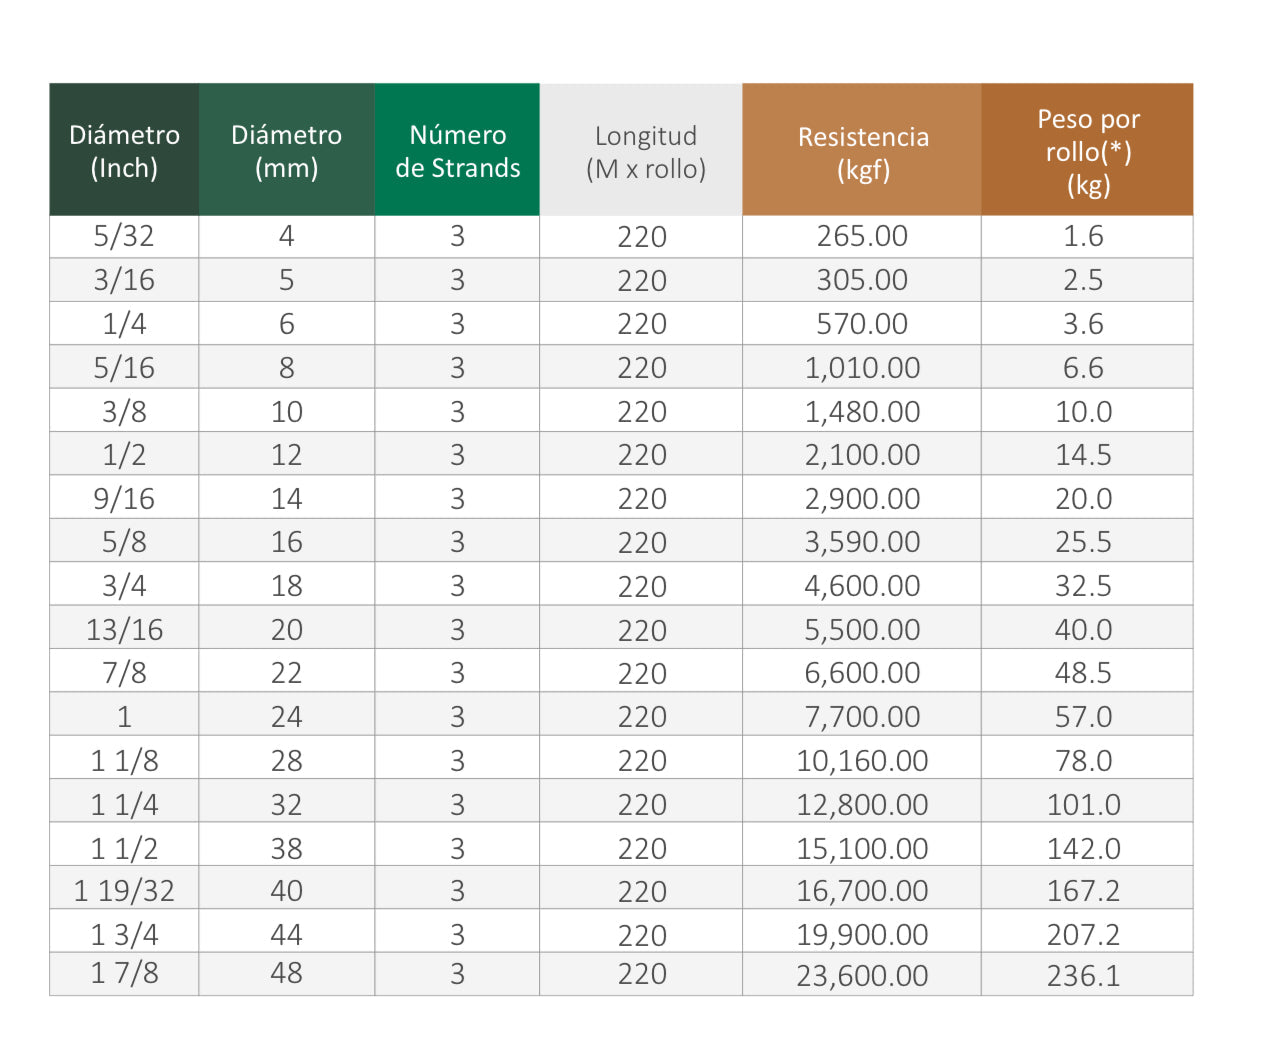The height and width of the screenshot is (1047, 1269).
Task: Select the Longitud (M x rollo) header
Action: pos(645,152)
